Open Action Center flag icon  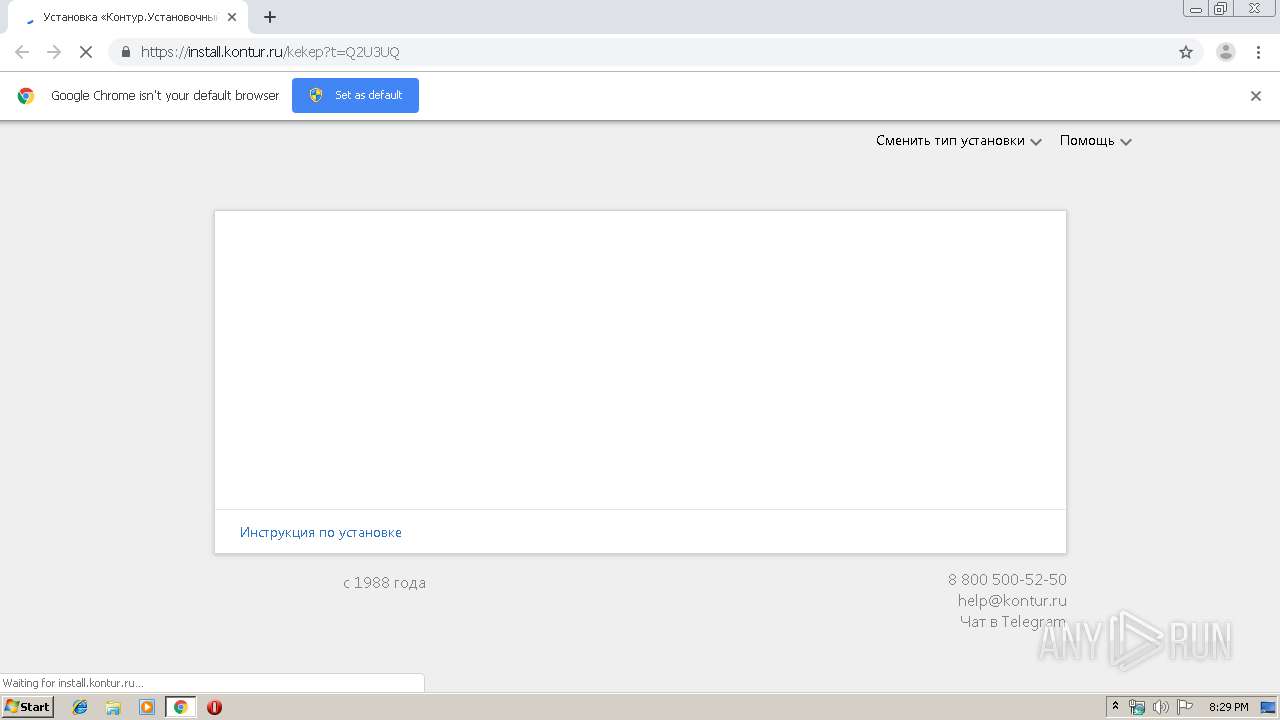tap(1184, 707)
